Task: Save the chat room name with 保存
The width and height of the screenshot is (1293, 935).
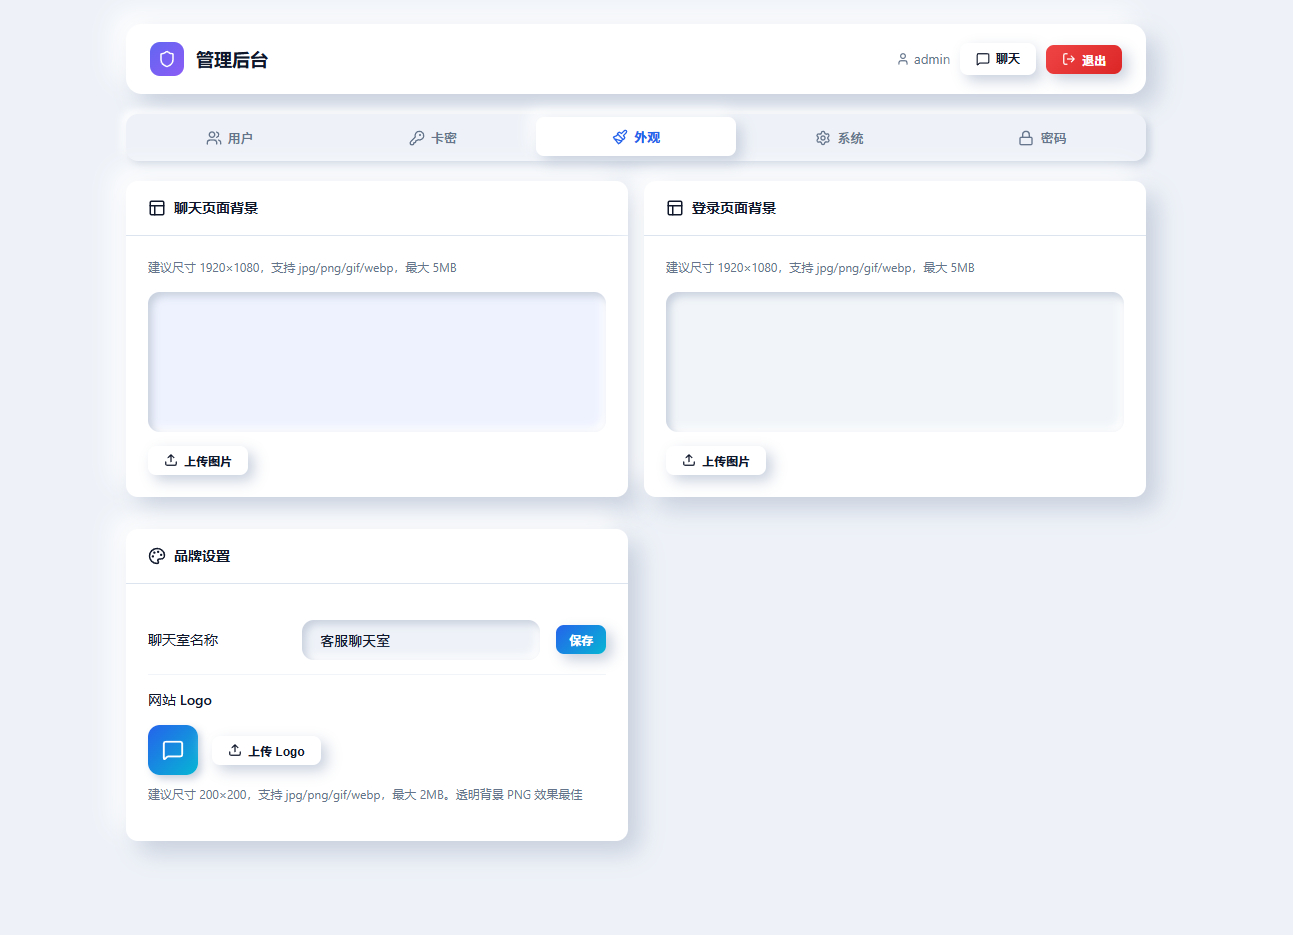Action: click(581, 640)
